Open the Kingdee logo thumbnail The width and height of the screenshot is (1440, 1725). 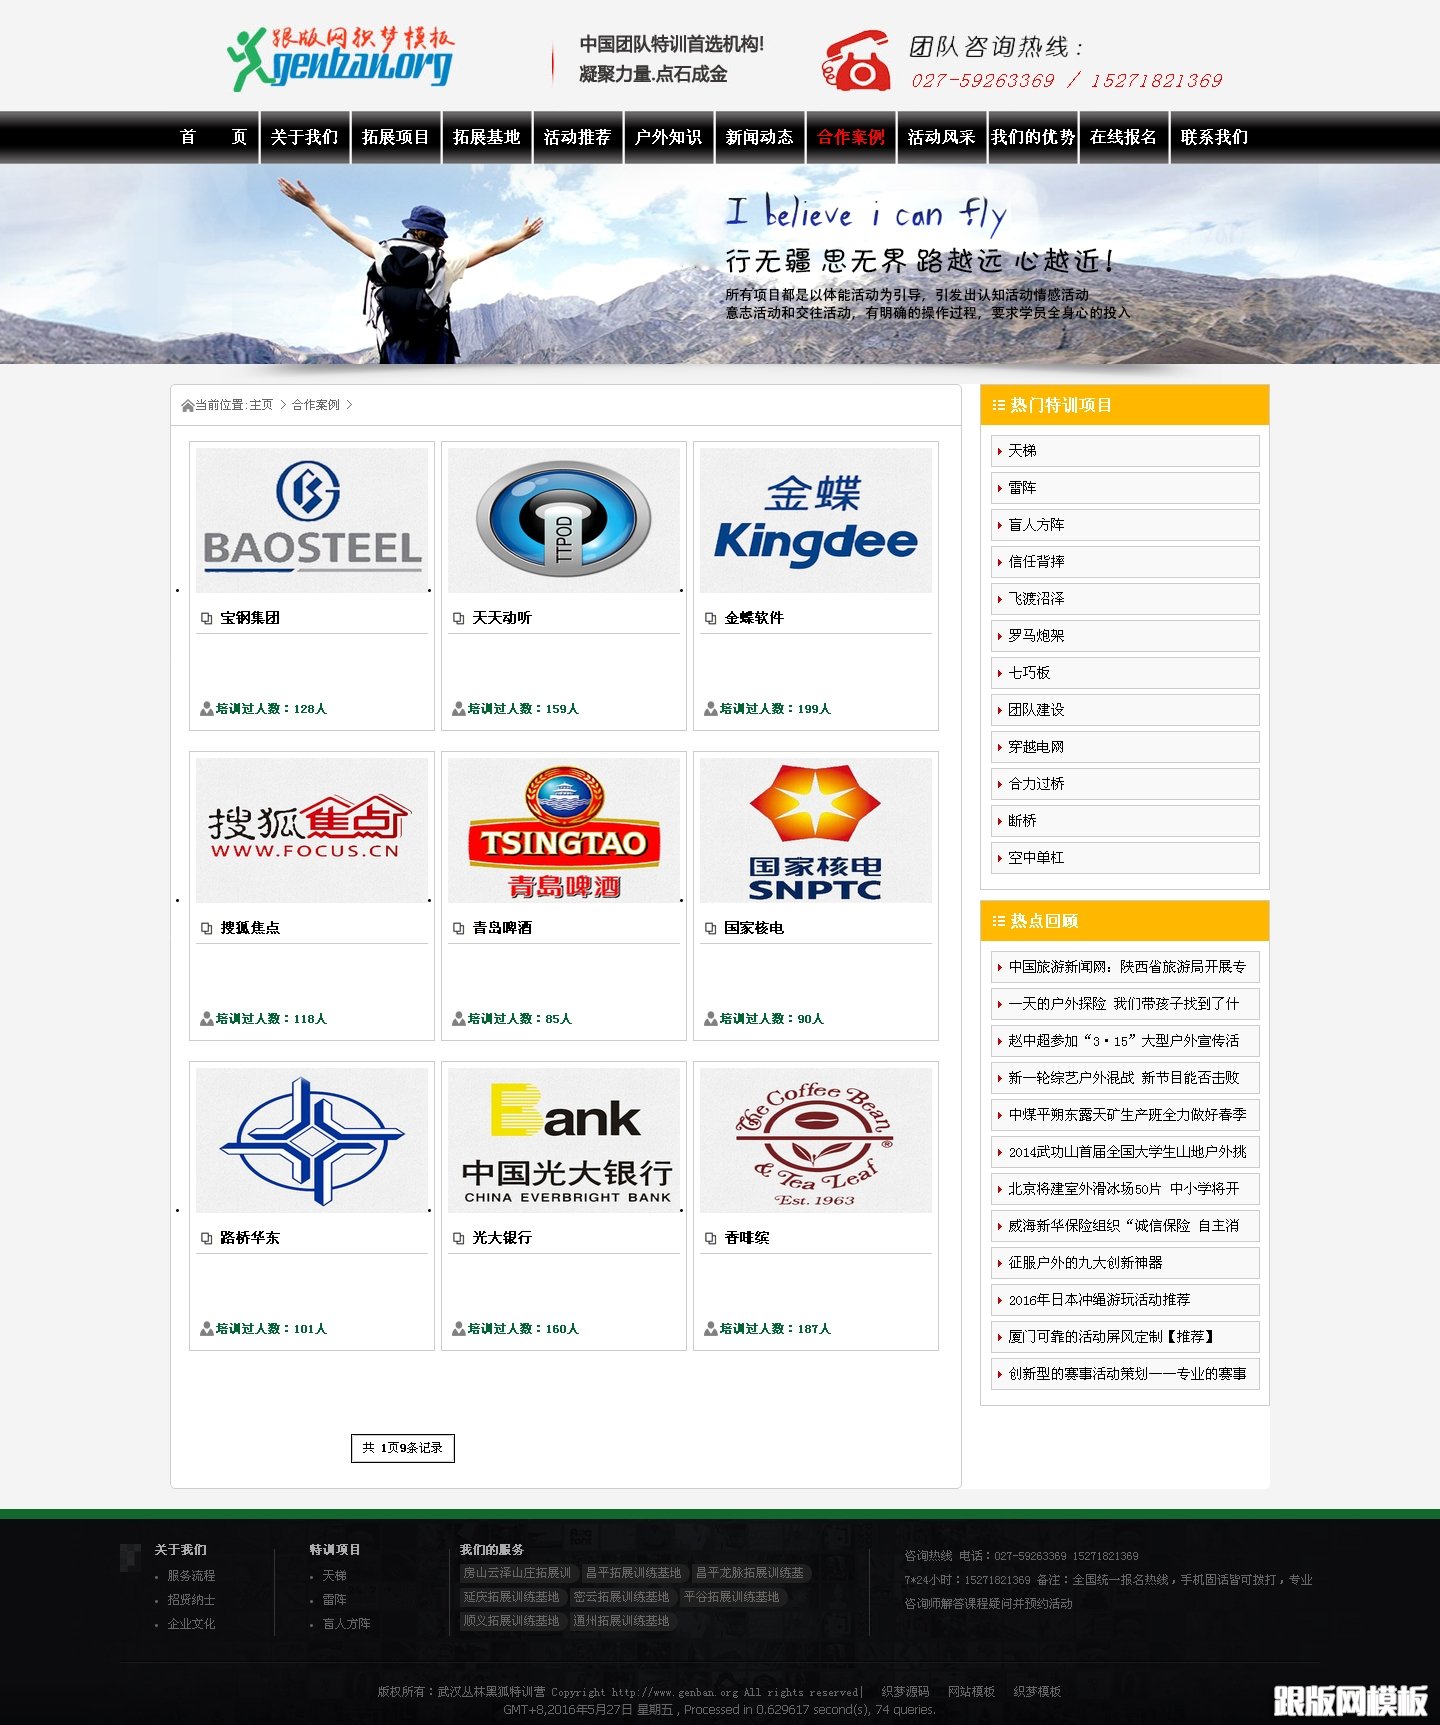point(816,520)
